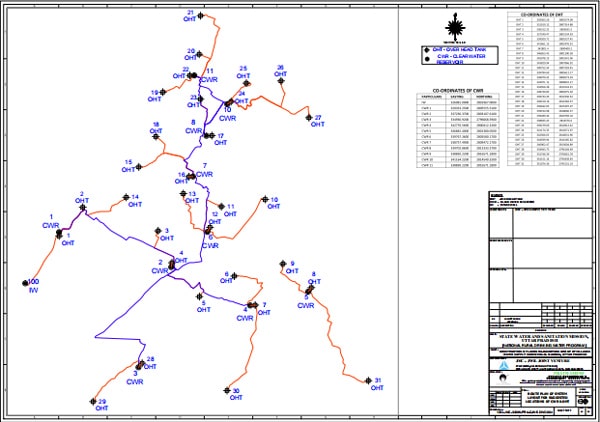Click the 1 CWR reservoir label
The width and height of the screenshot is (600, 422).
(x=49, y=221)
